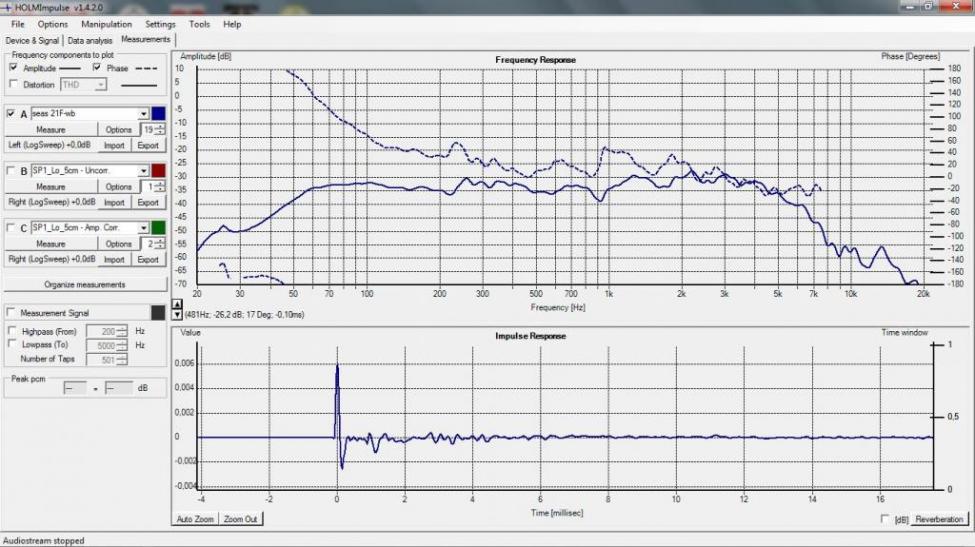975x547 pixels.
Task: Click the Highpass frequency spinner arrows
Action: [122, 331]
